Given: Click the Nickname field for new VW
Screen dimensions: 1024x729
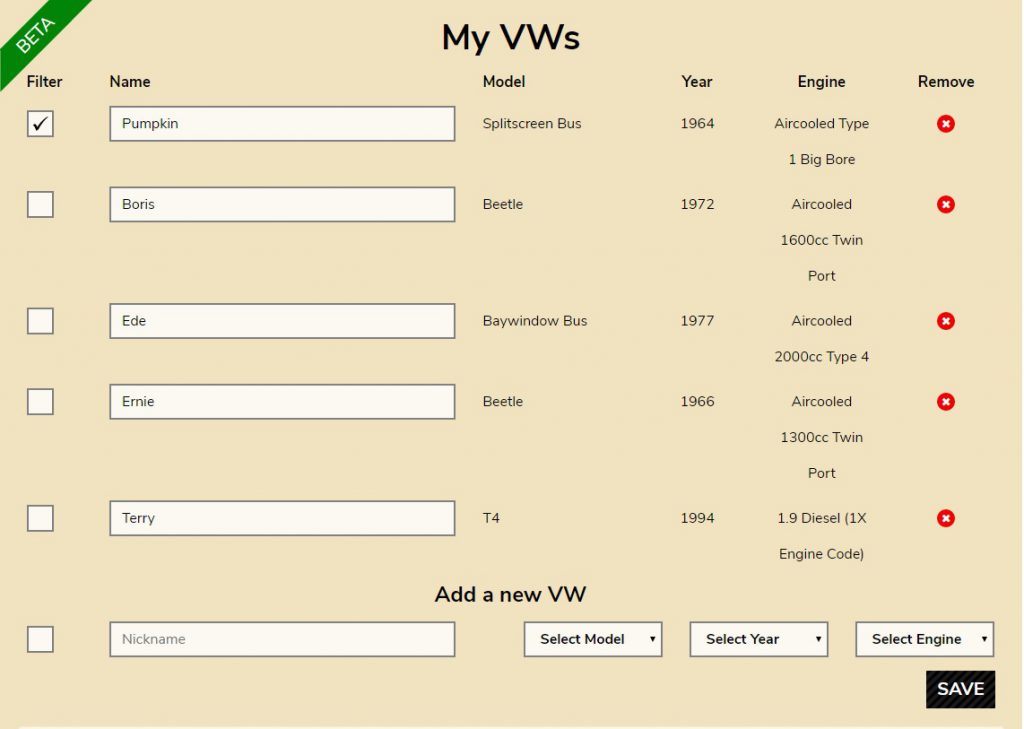Looking at the screenshot, I should click(x=282, y=639).
